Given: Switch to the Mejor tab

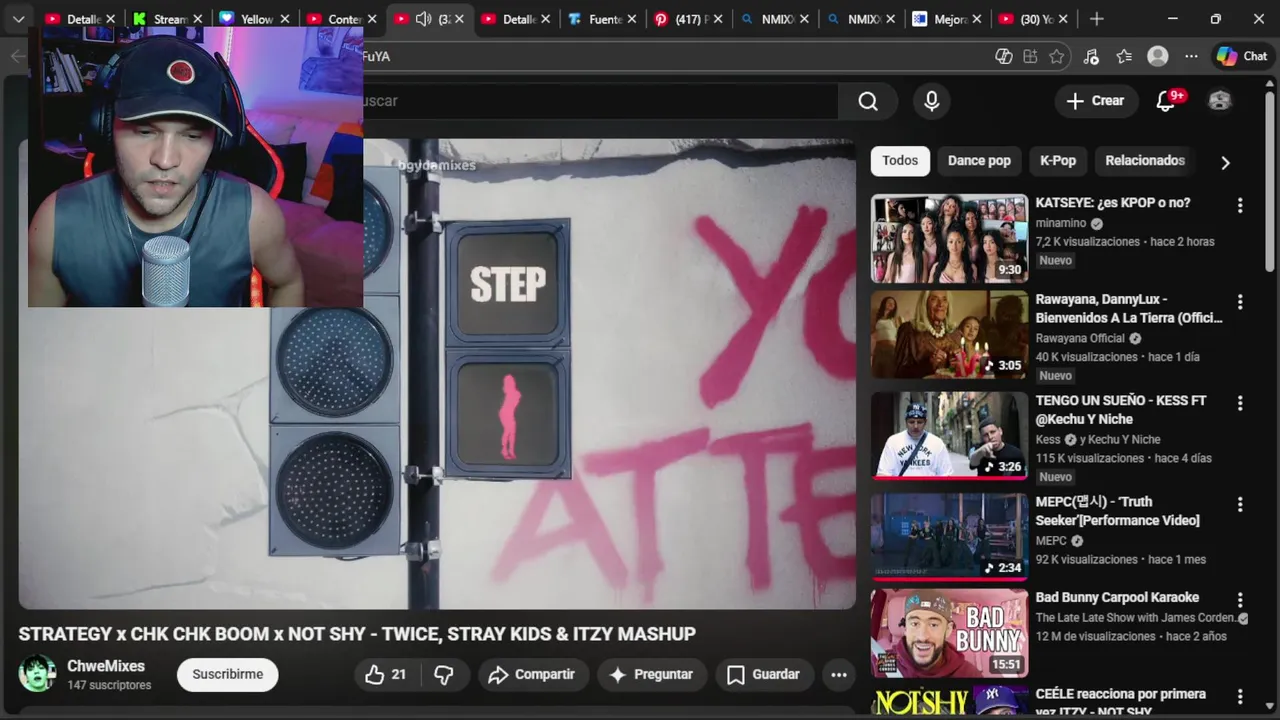Looking at the screenshot, I should pyautogui.click(x=948, y=19).
